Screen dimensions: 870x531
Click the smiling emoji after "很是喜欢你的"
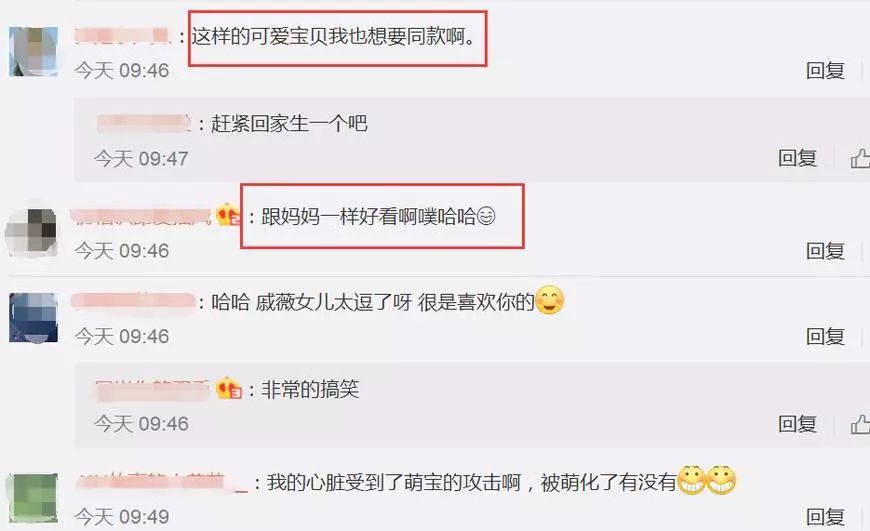tap(549, 300)
